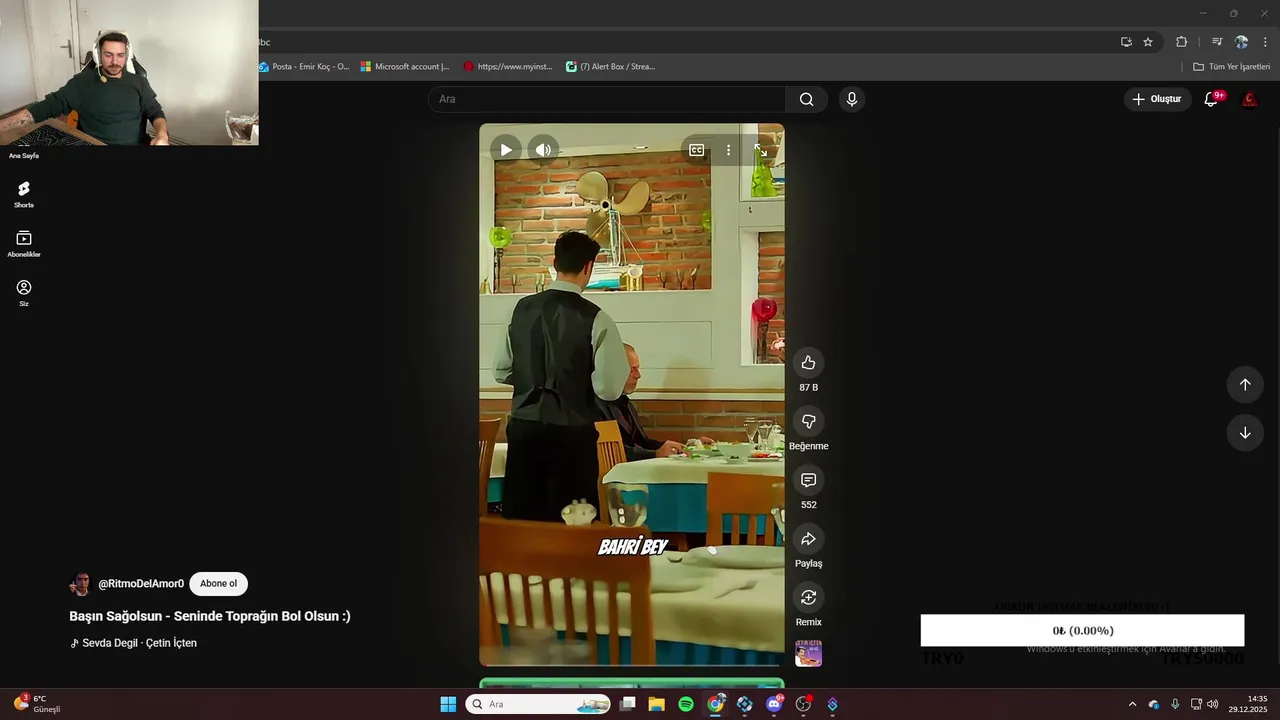Open the Microsoft account bookmark
1280x720 pixels.
click(405, 67)
